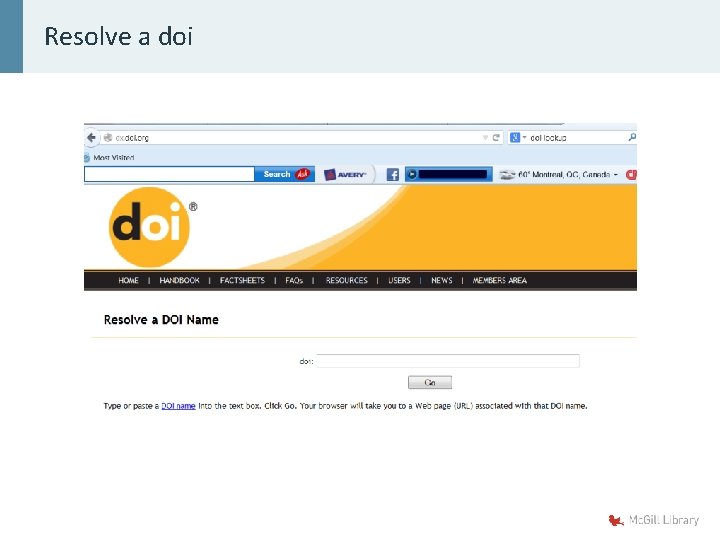Click the globe site icon in address bar

[108, 137]
